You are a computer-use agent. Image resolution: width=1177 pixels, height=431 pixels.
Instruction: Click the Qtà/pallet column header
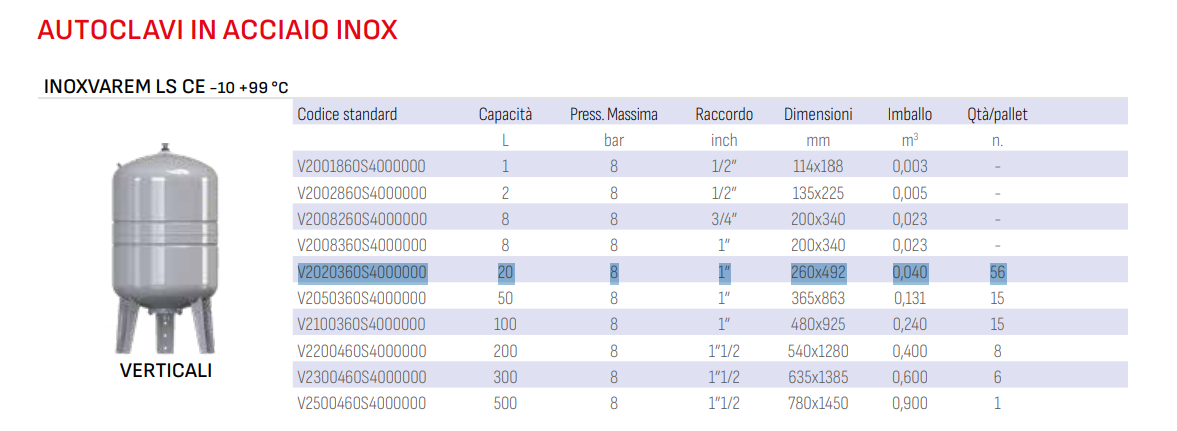998,115
